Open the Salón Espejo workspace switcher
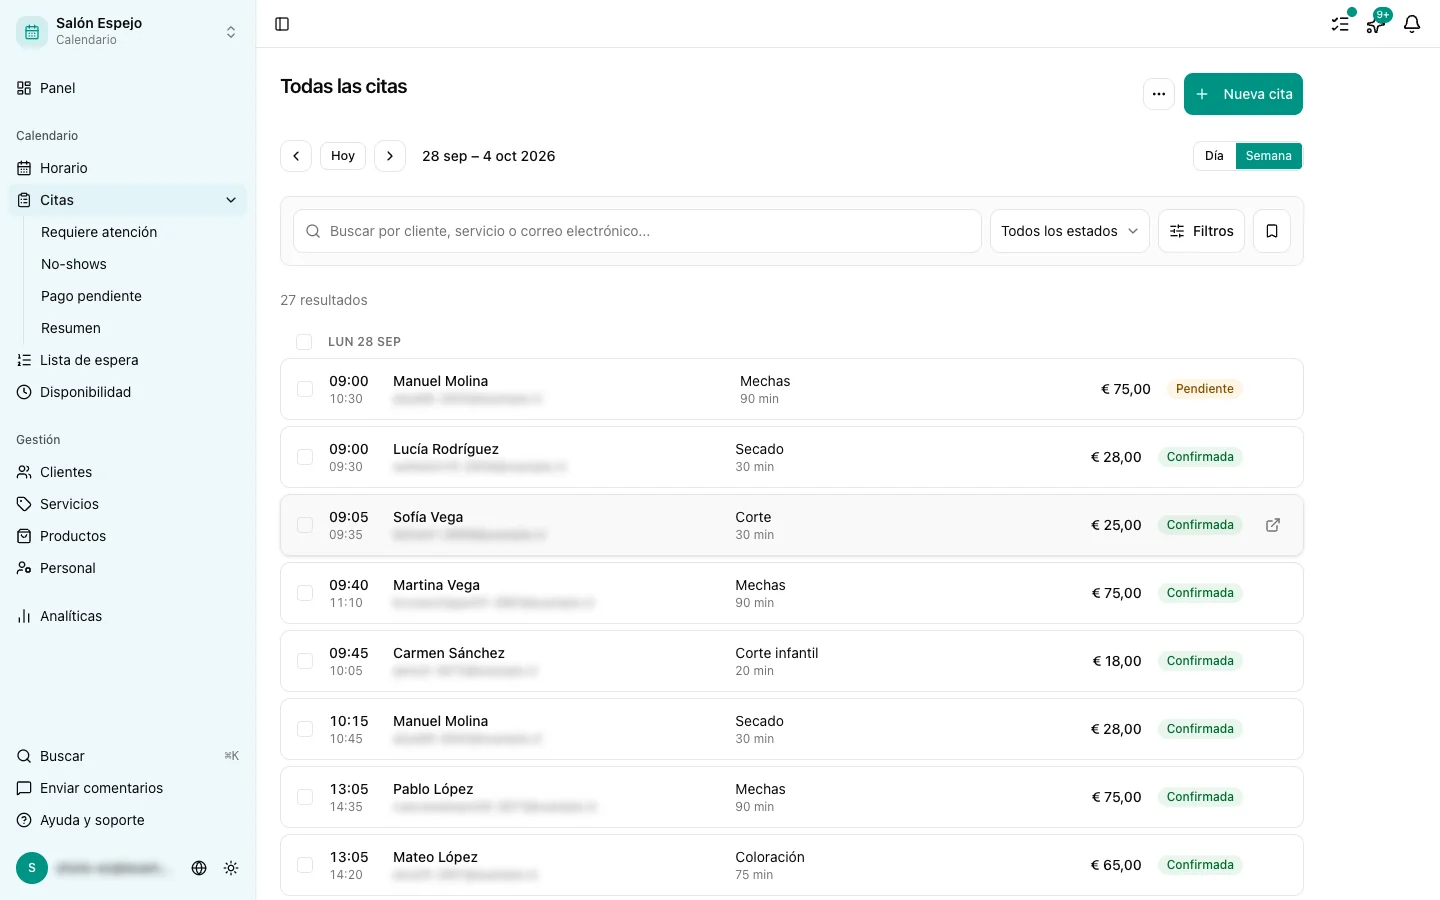The height and width of the screenshot is (900, 1440). click(x=128, y=32)
